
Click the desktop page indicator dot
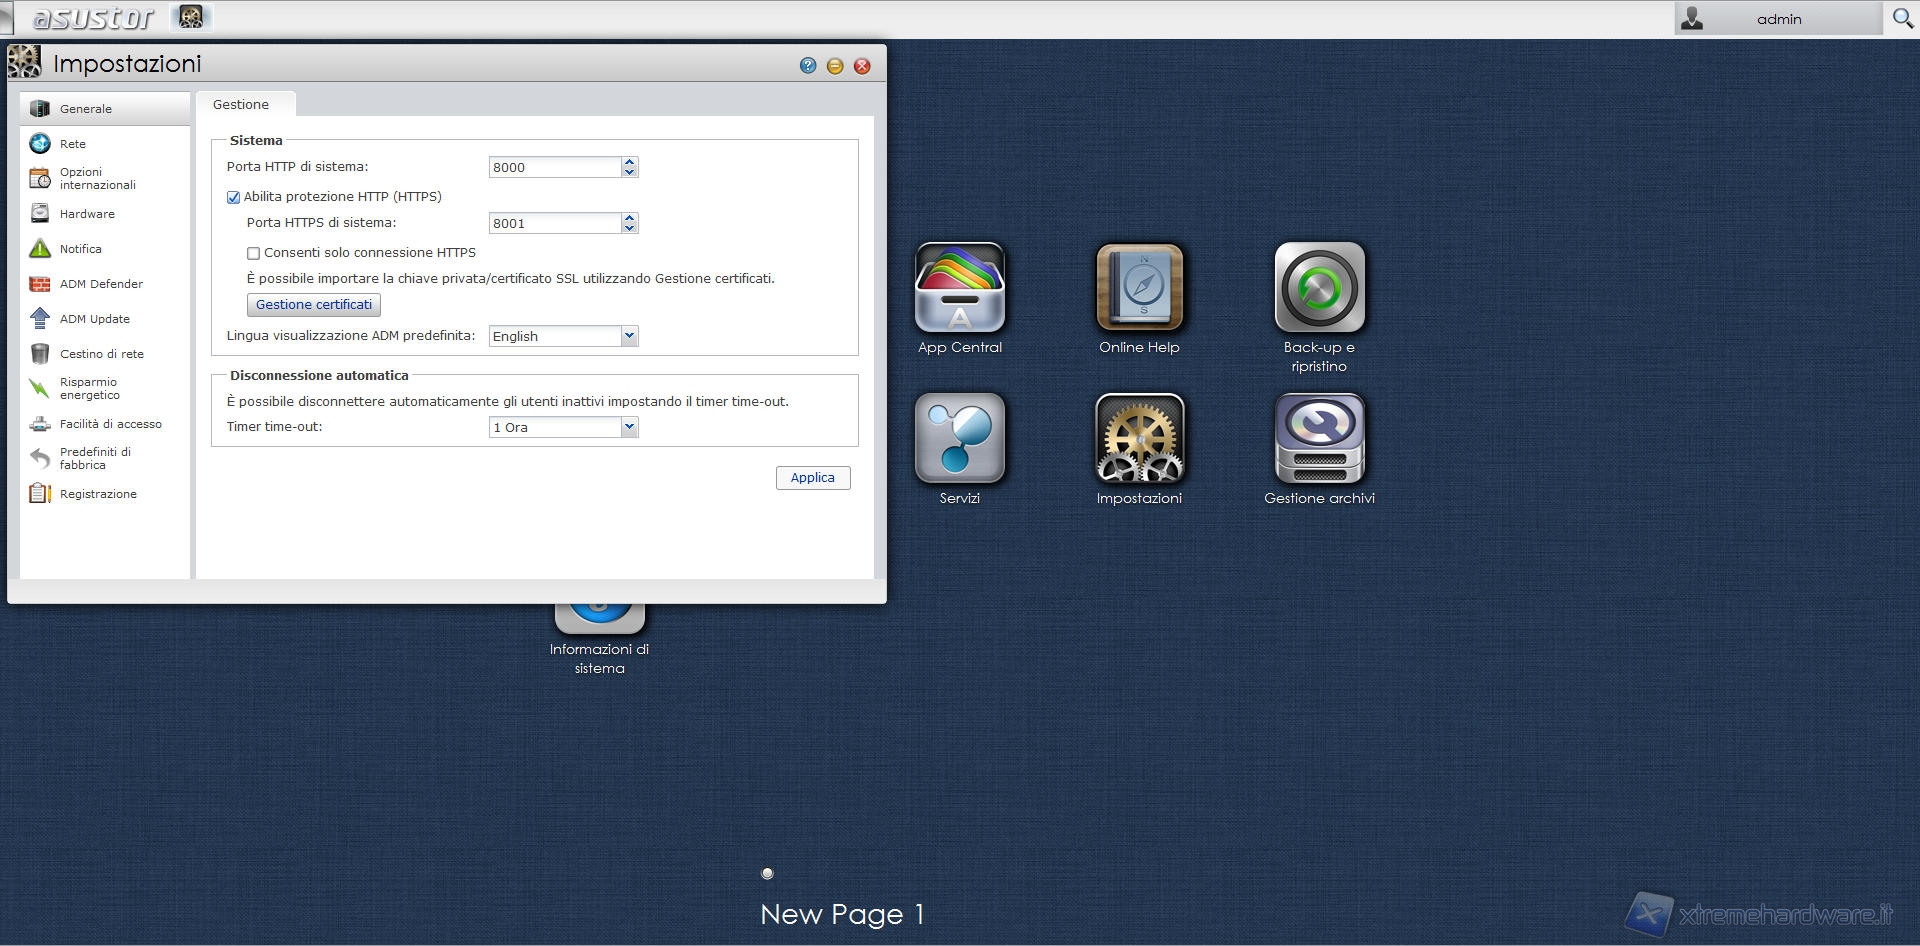[767, 873]
